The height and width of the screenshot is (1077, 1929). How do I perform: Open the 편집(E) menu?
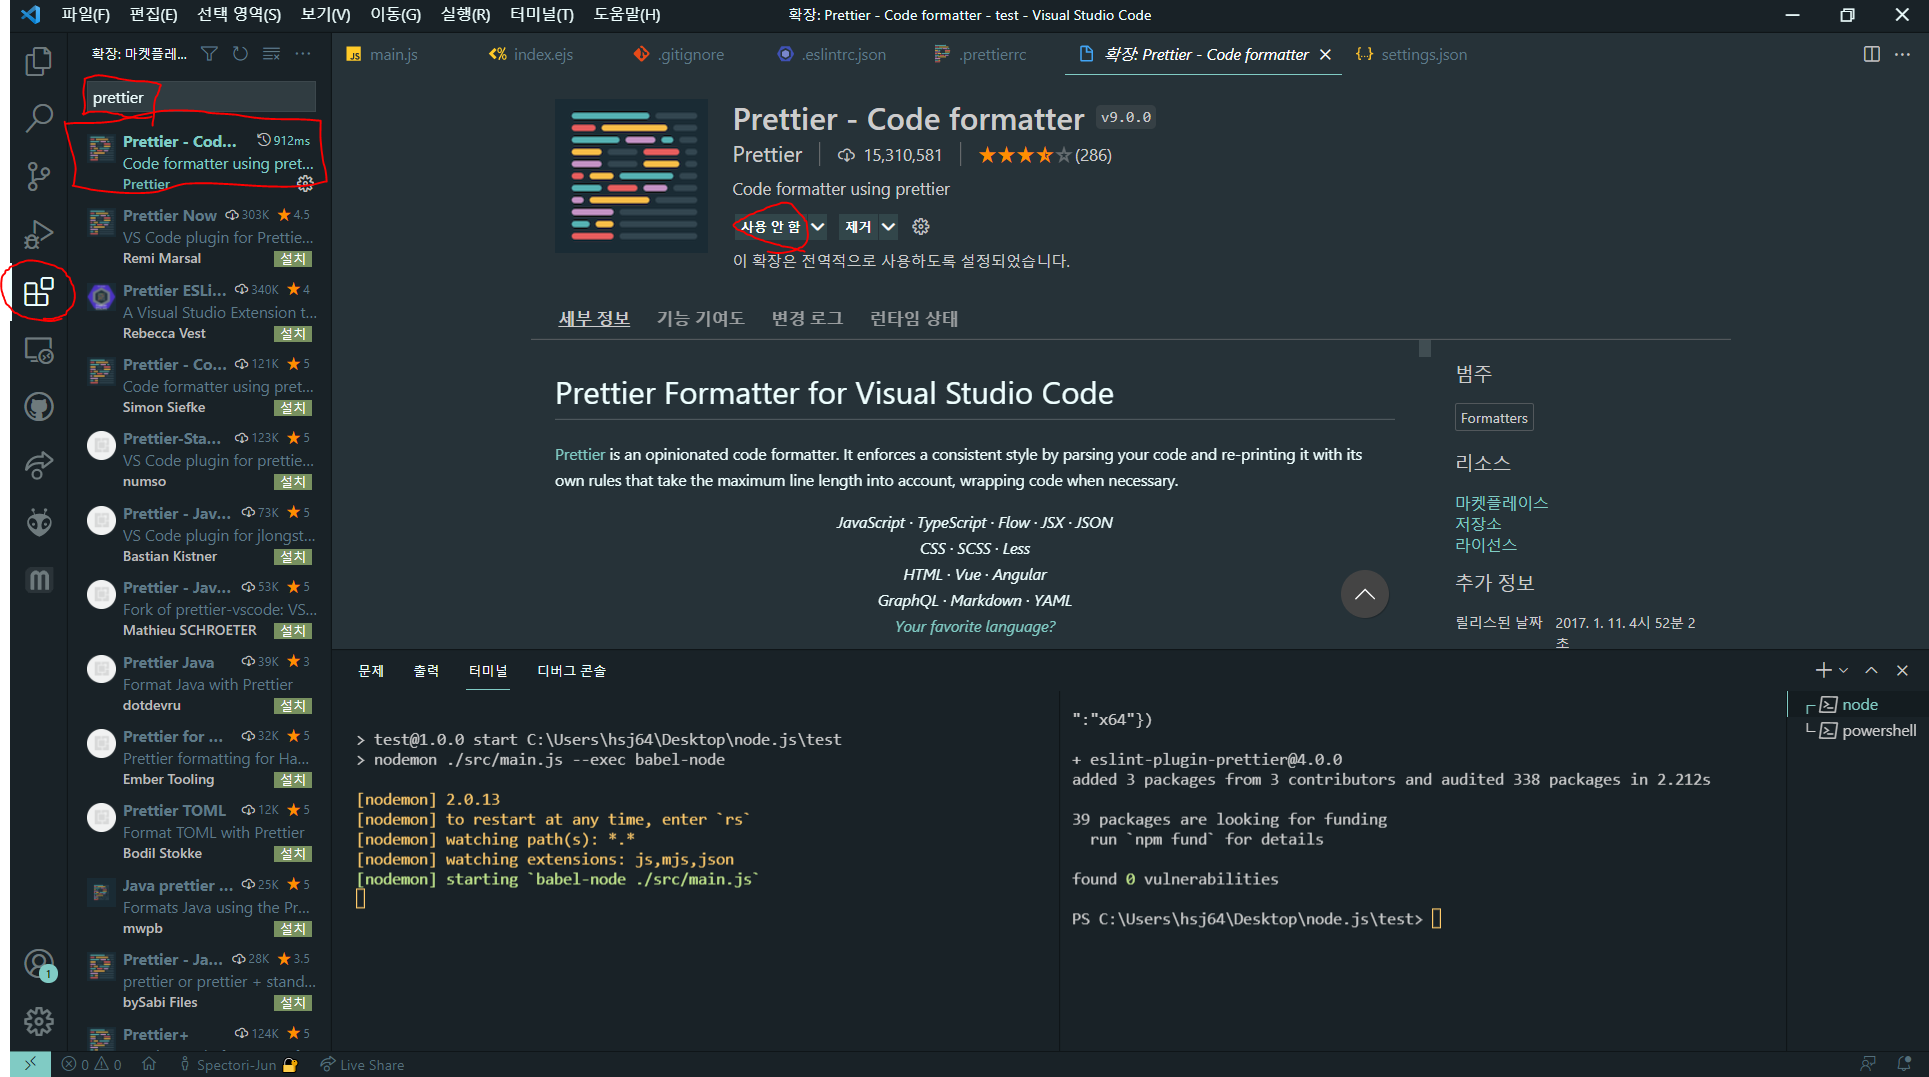tap(153, 15)
